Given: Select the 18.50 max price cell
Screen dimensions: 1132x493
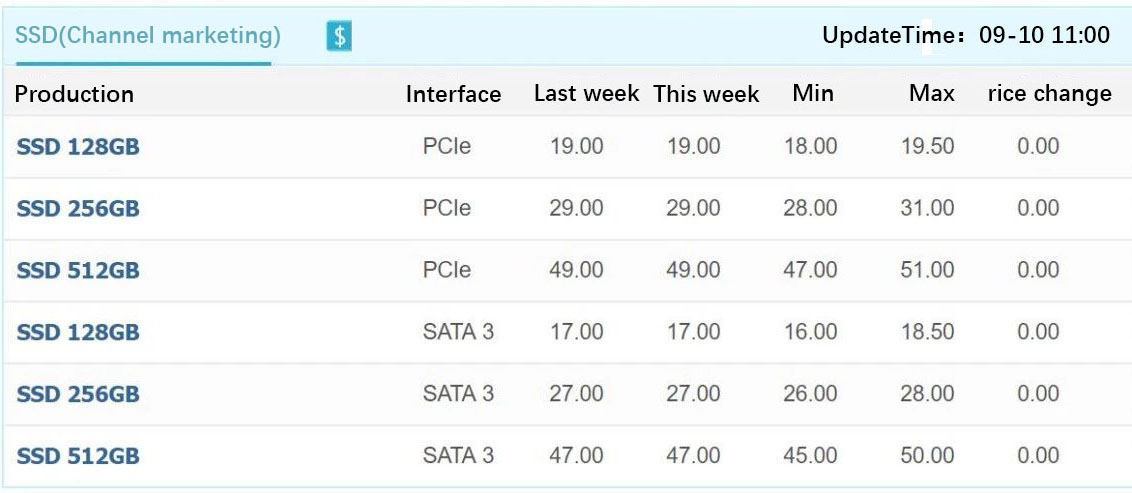Looking at the screenshot, I should coord(928,332).
